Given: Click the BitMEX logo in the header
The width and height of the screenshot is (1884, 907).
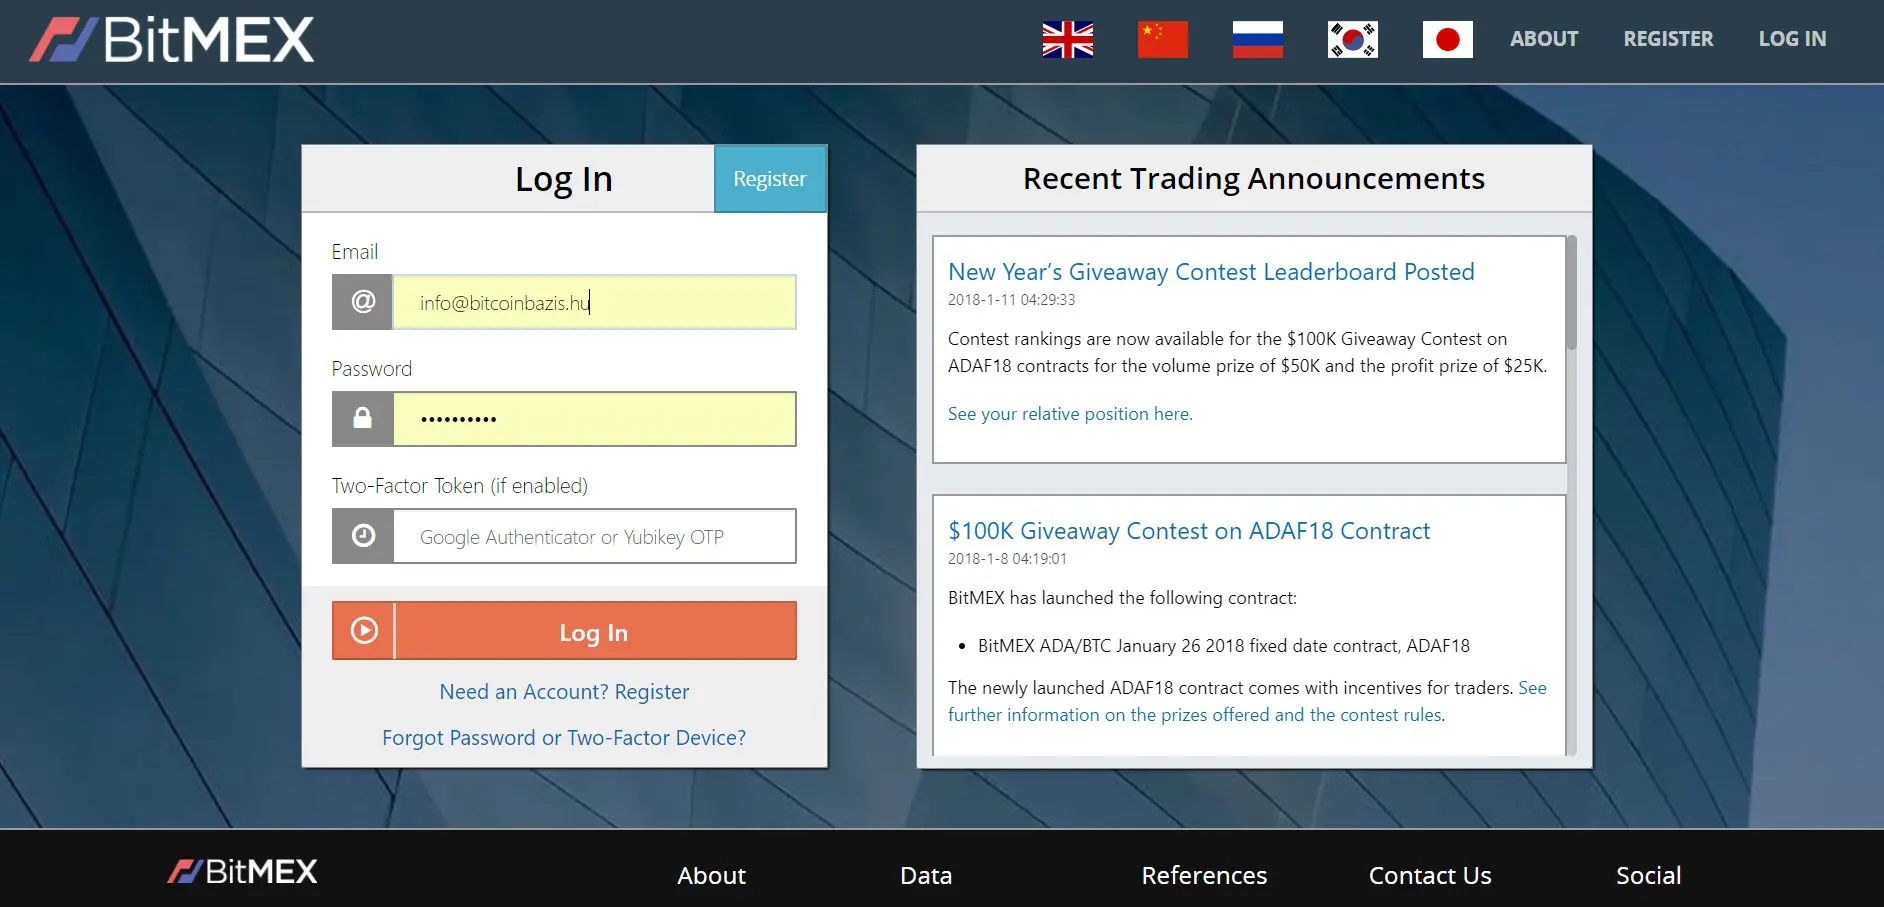Looking at the screenshot, I should tap(171, 40).
